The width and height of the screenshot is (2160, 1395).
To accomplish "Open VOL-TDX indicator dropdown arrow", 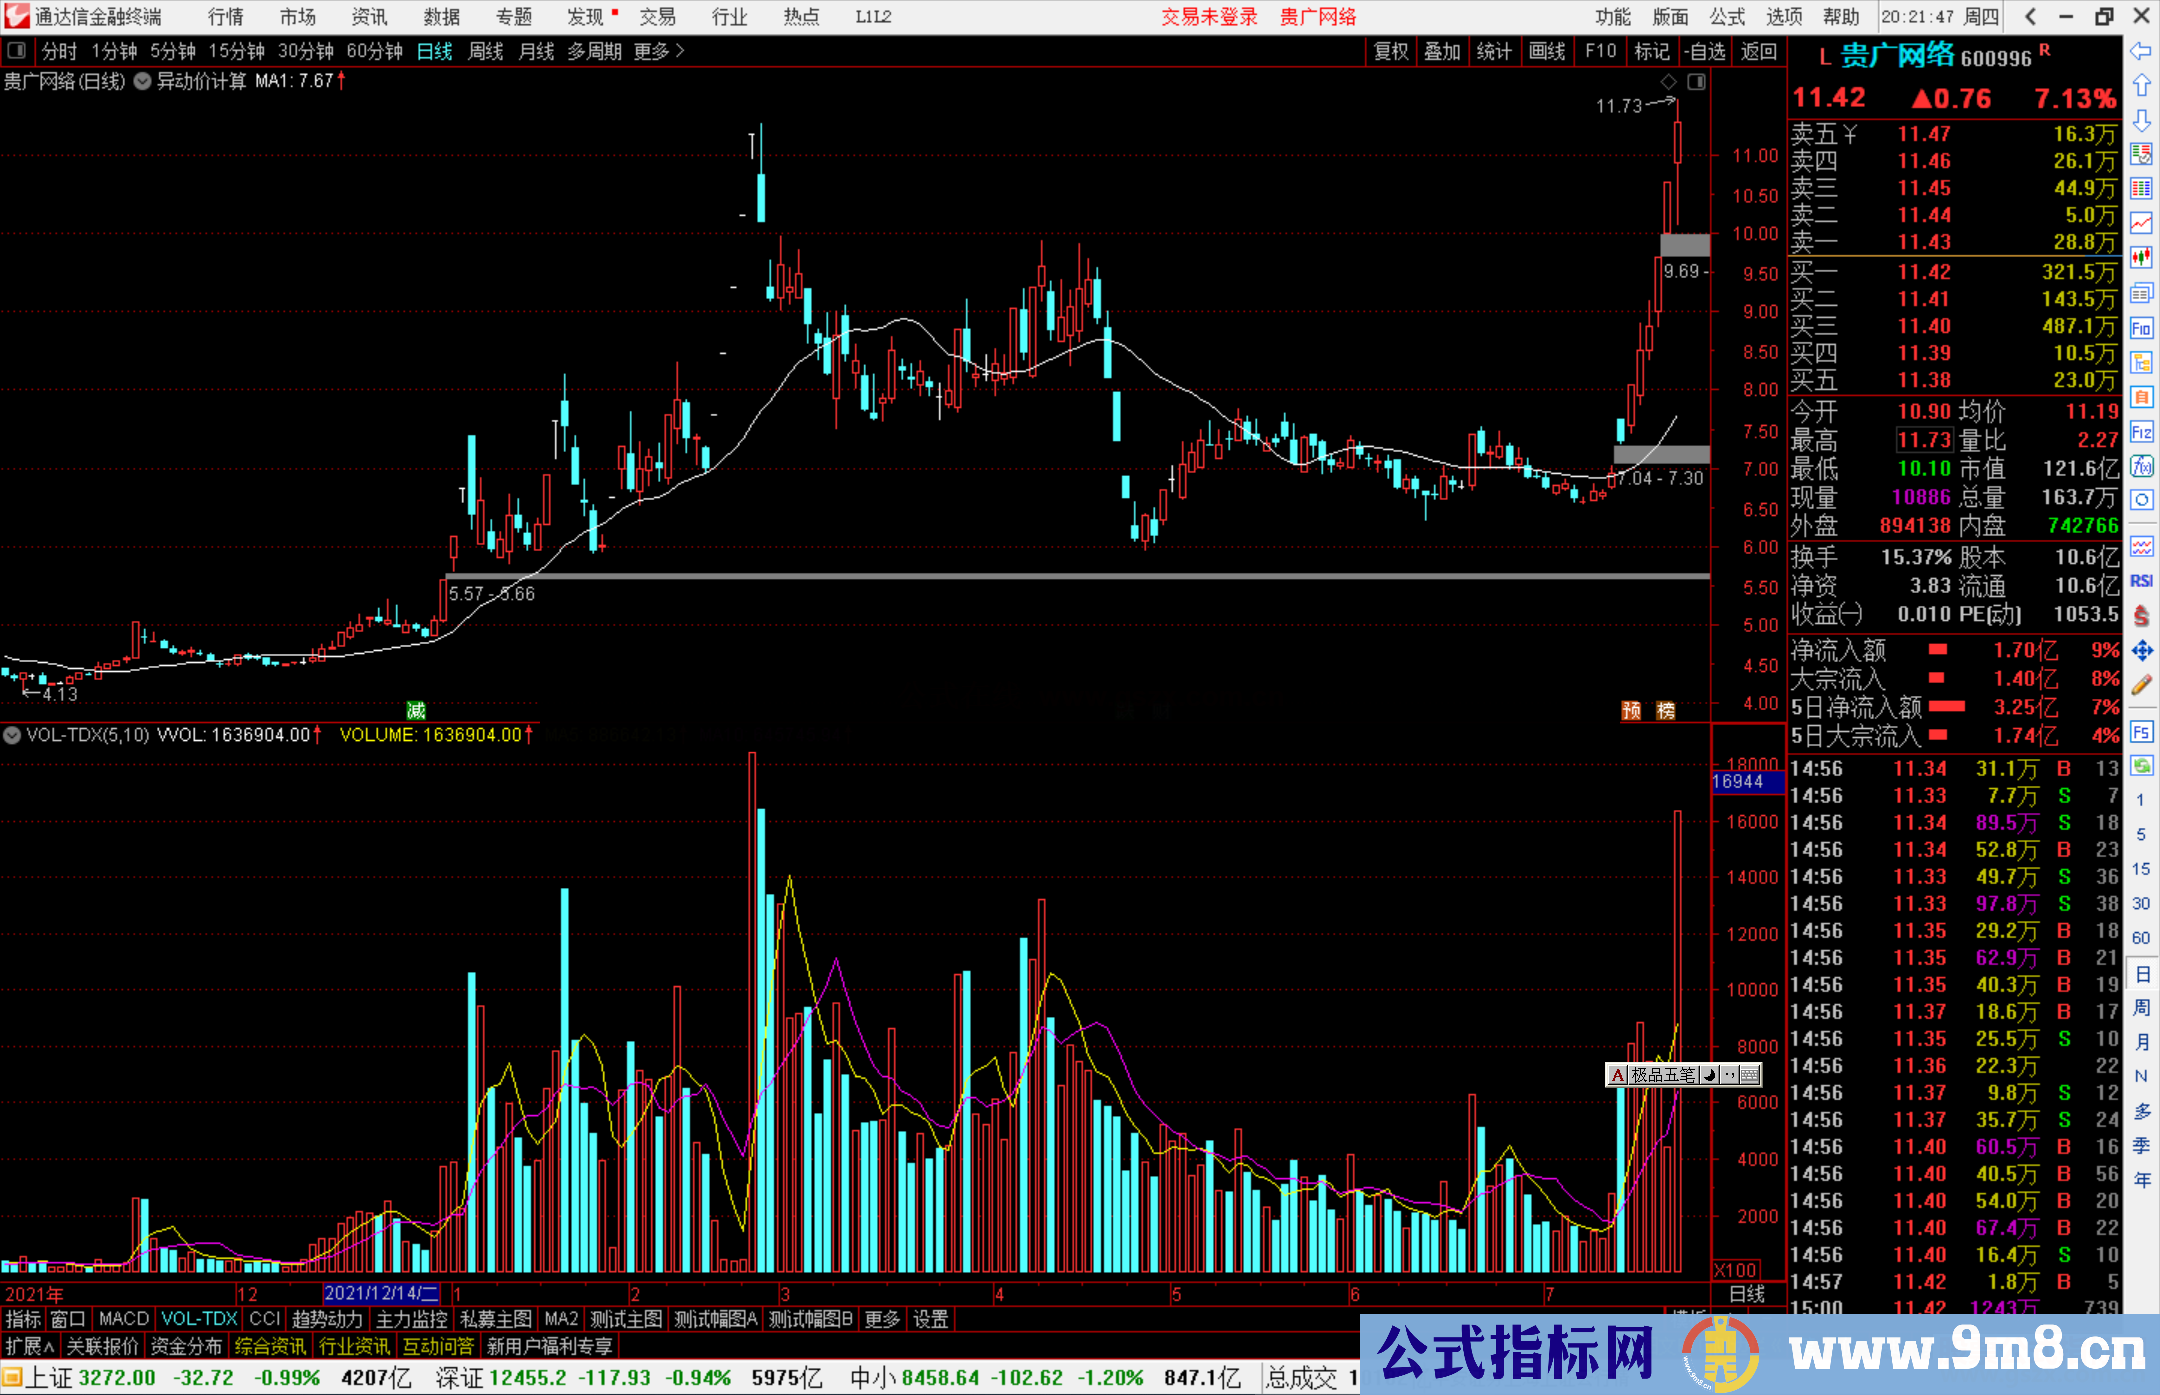I will (12, 735).
